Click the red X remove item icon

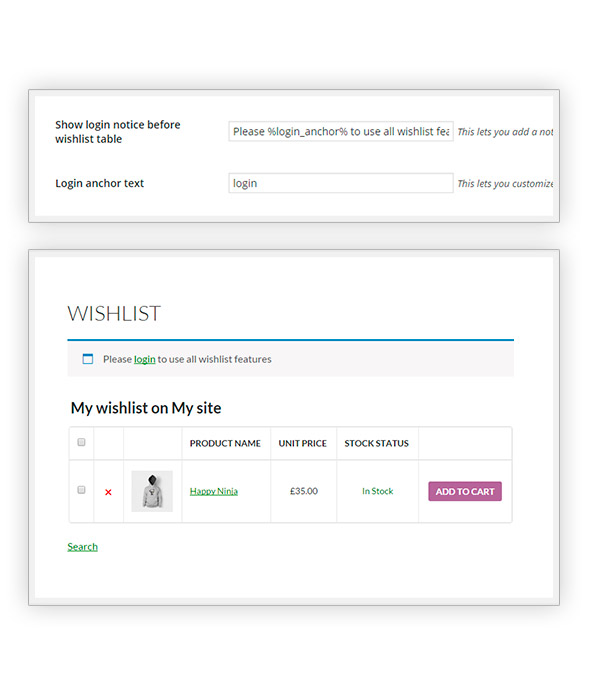[108, 492]
